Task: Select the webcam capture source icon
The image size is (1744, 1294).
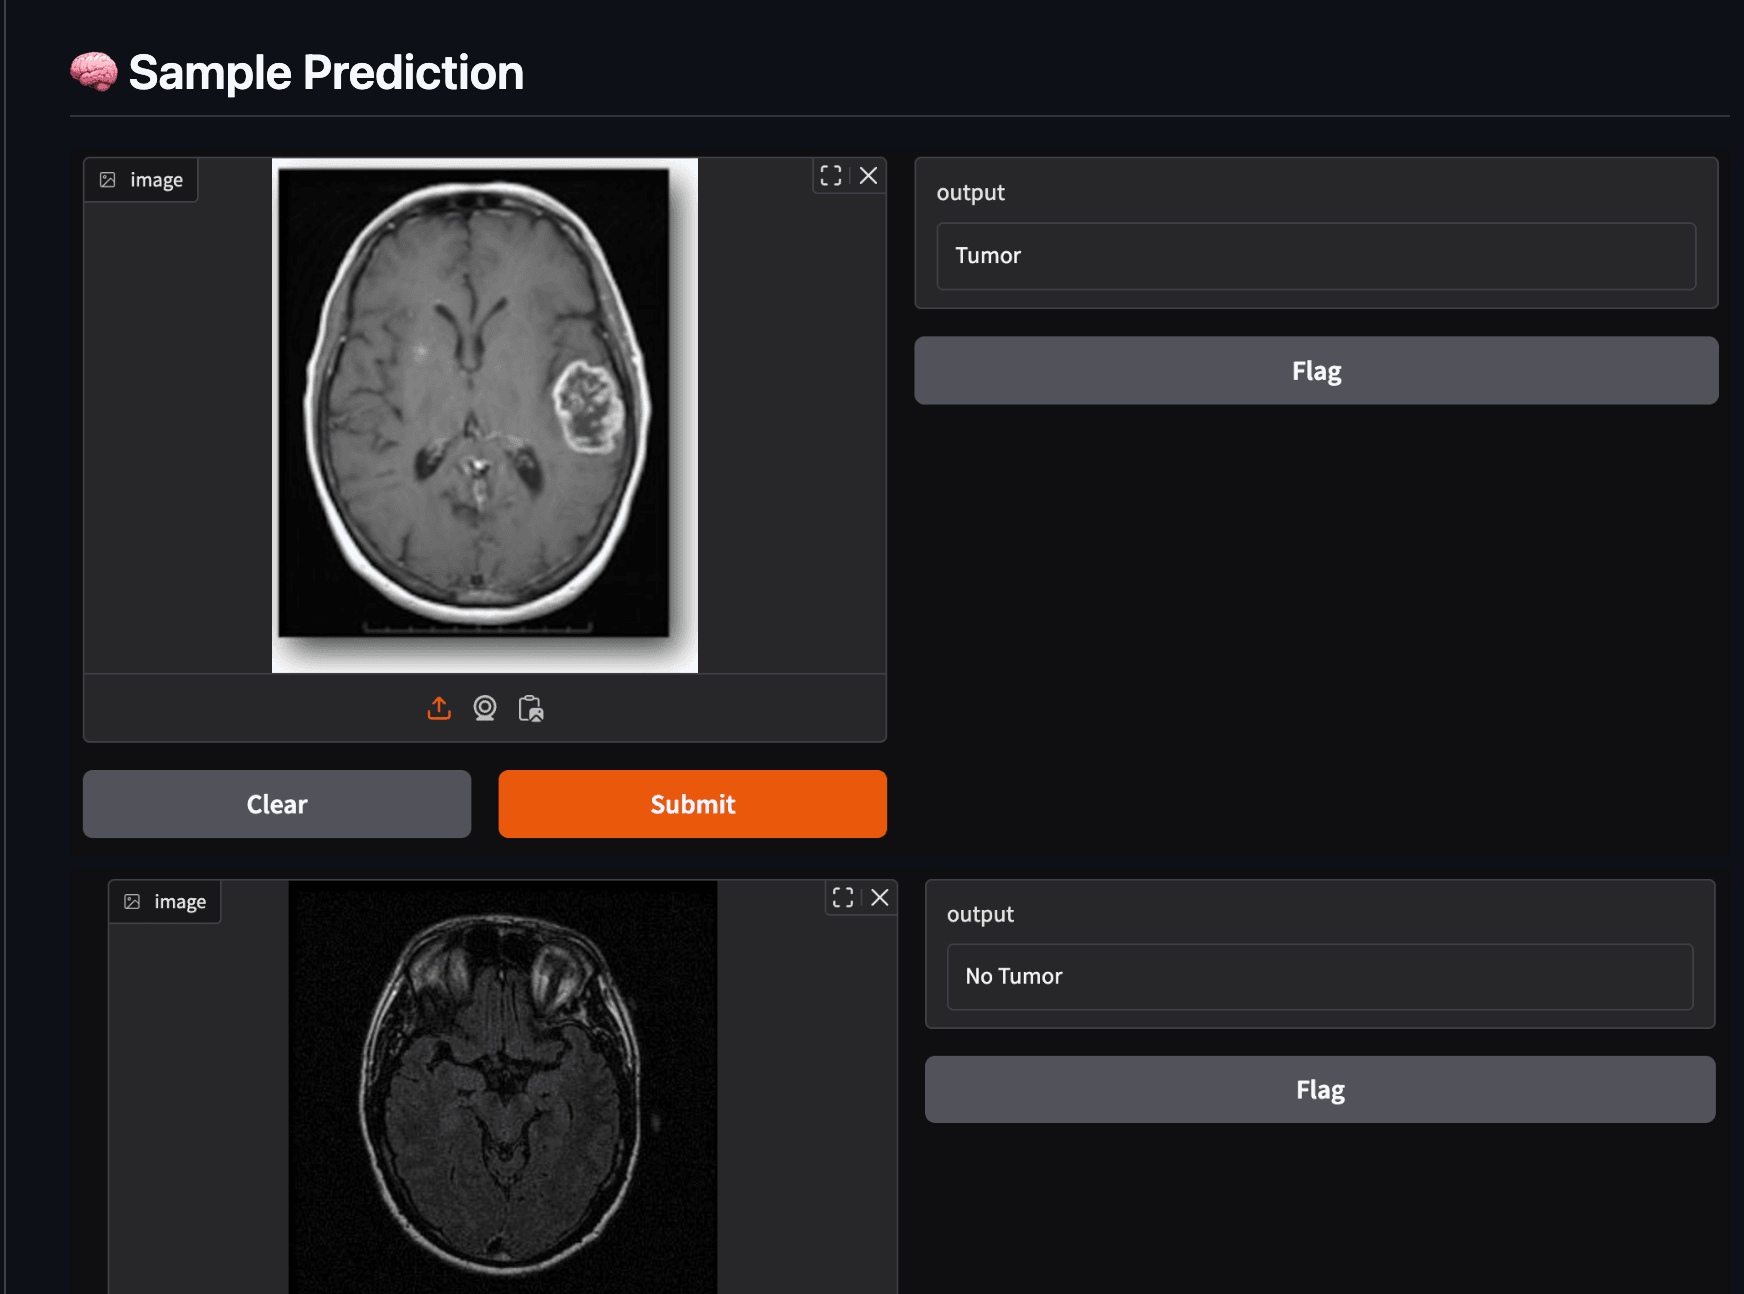Action: 485,708
